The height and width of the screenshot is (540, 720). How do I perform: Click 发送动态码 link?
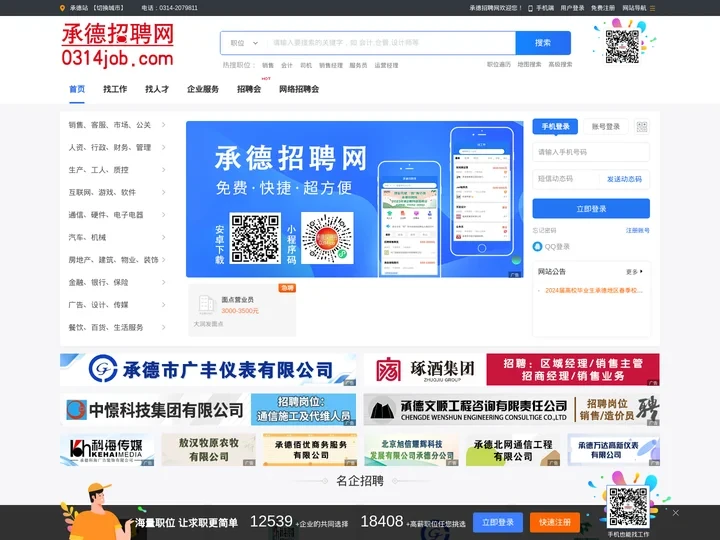(624, 179)
